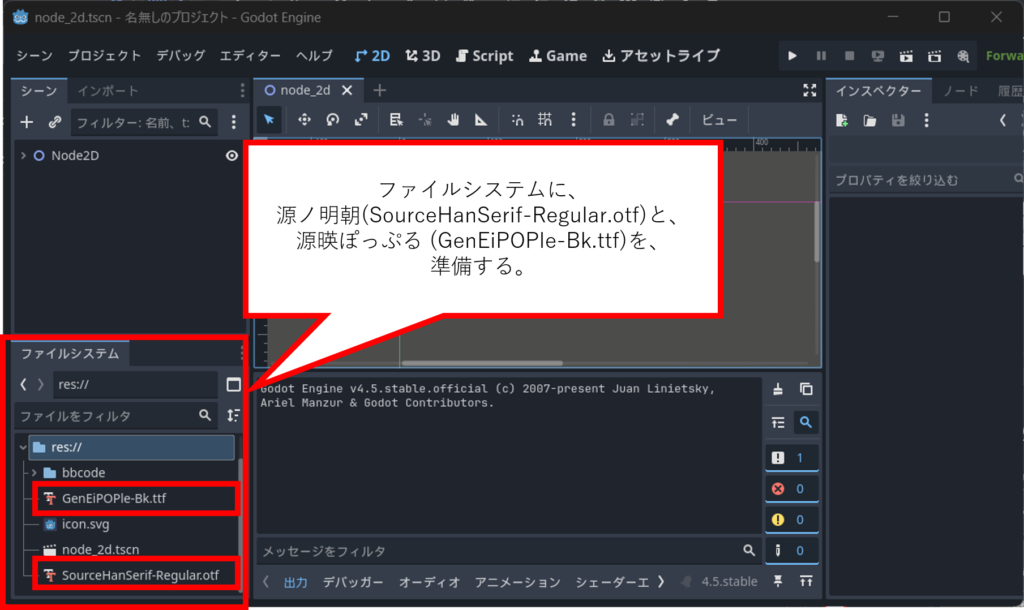This screenshot has height=610, width=1024.
Task: Choose the Pan (hand) tool
Action: (453, 120)
